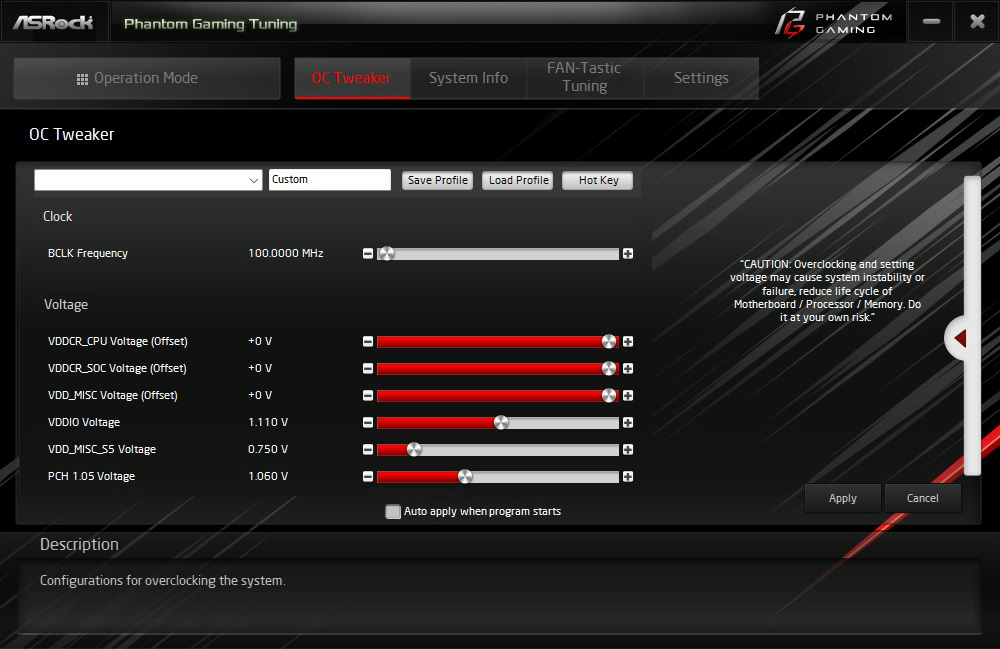Open the Operation Mode selector
The image size is (1000, 649).
(147, 78)
